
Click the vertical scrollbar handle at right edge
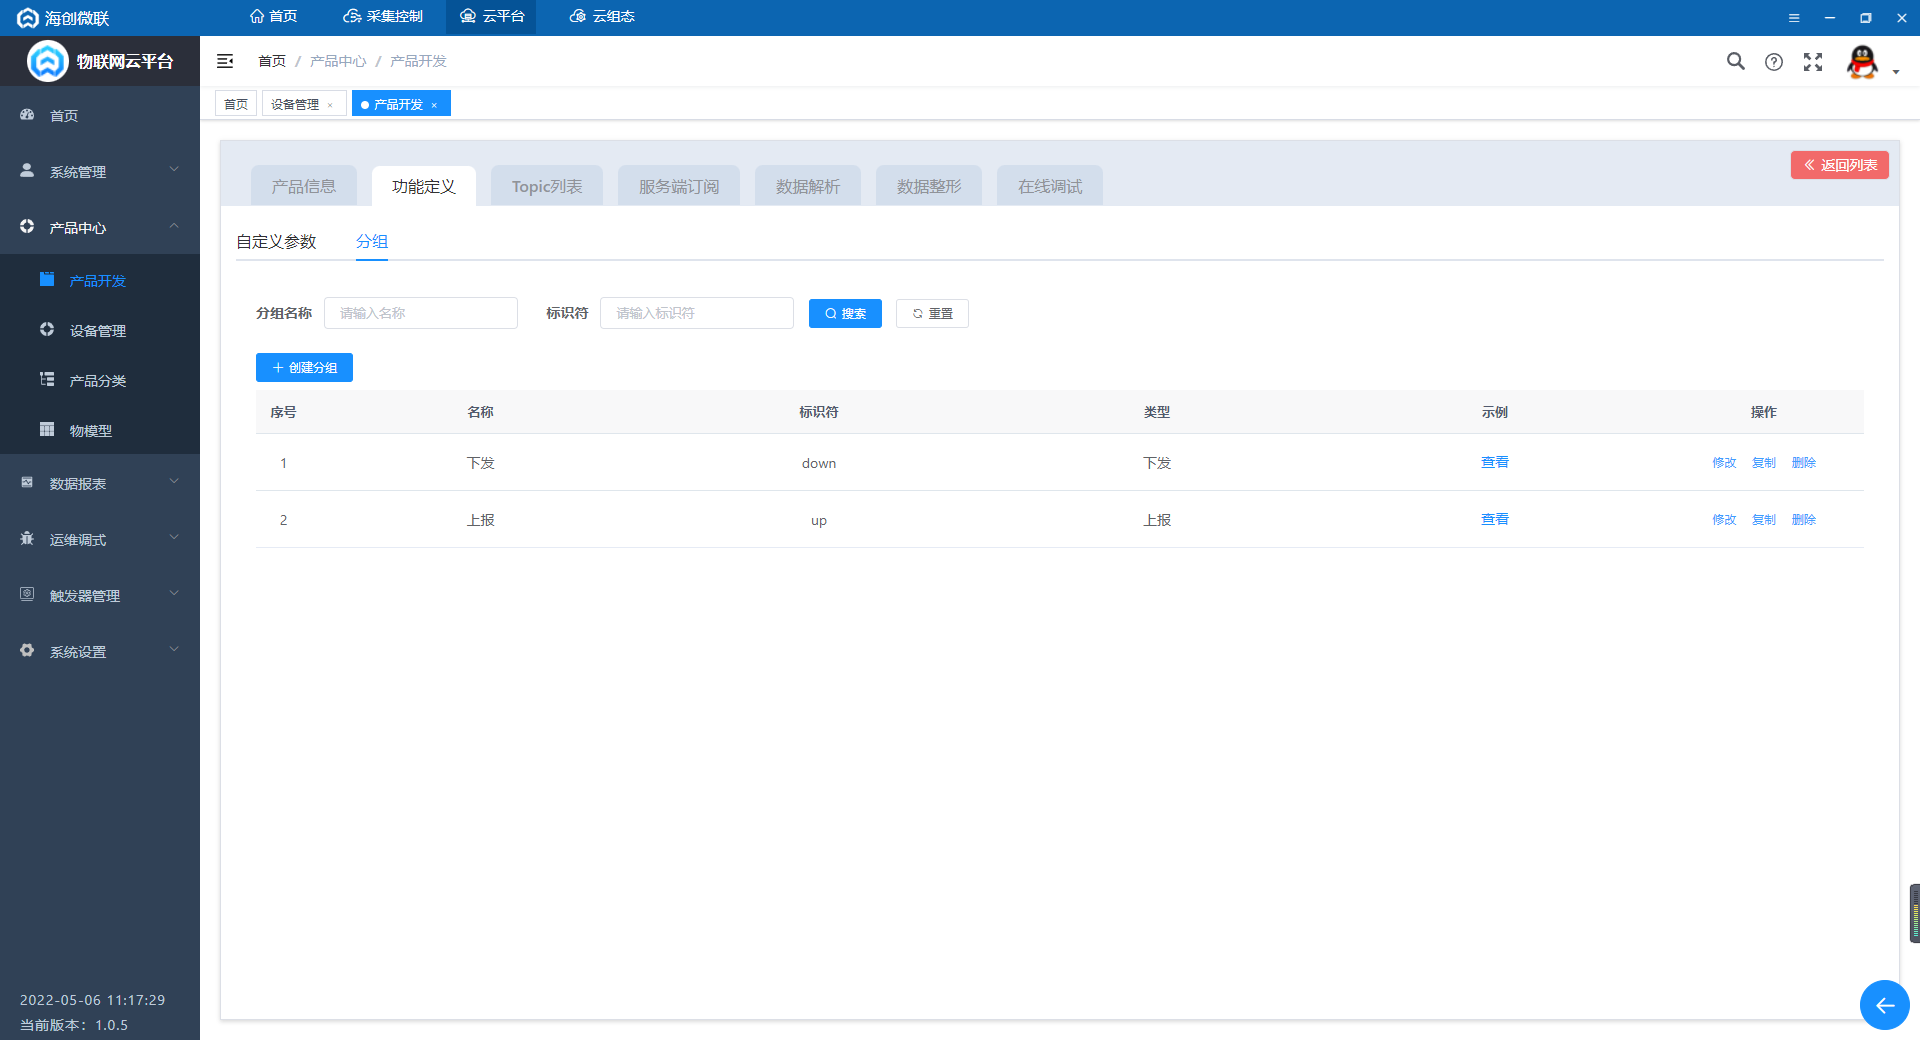(1915, 913)
